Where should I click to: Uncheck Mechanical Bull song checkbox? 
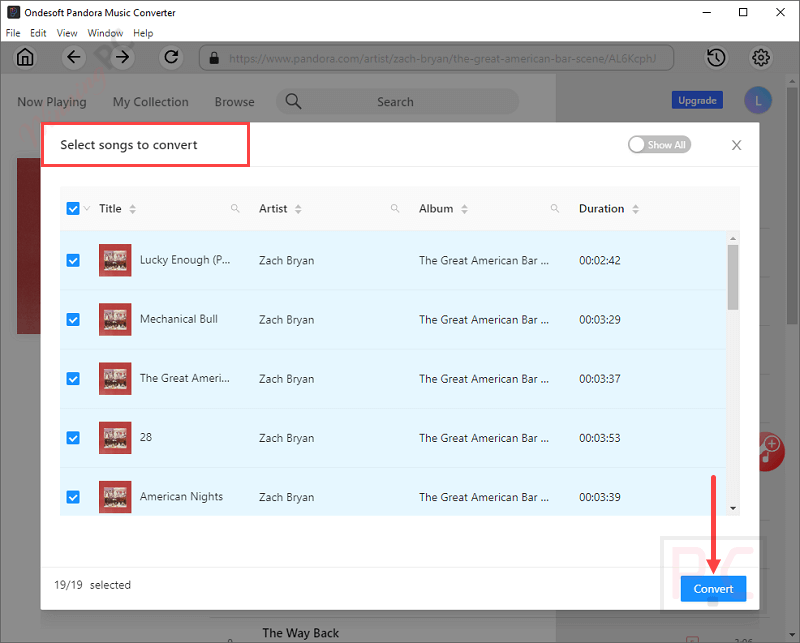tap(73, 319)
